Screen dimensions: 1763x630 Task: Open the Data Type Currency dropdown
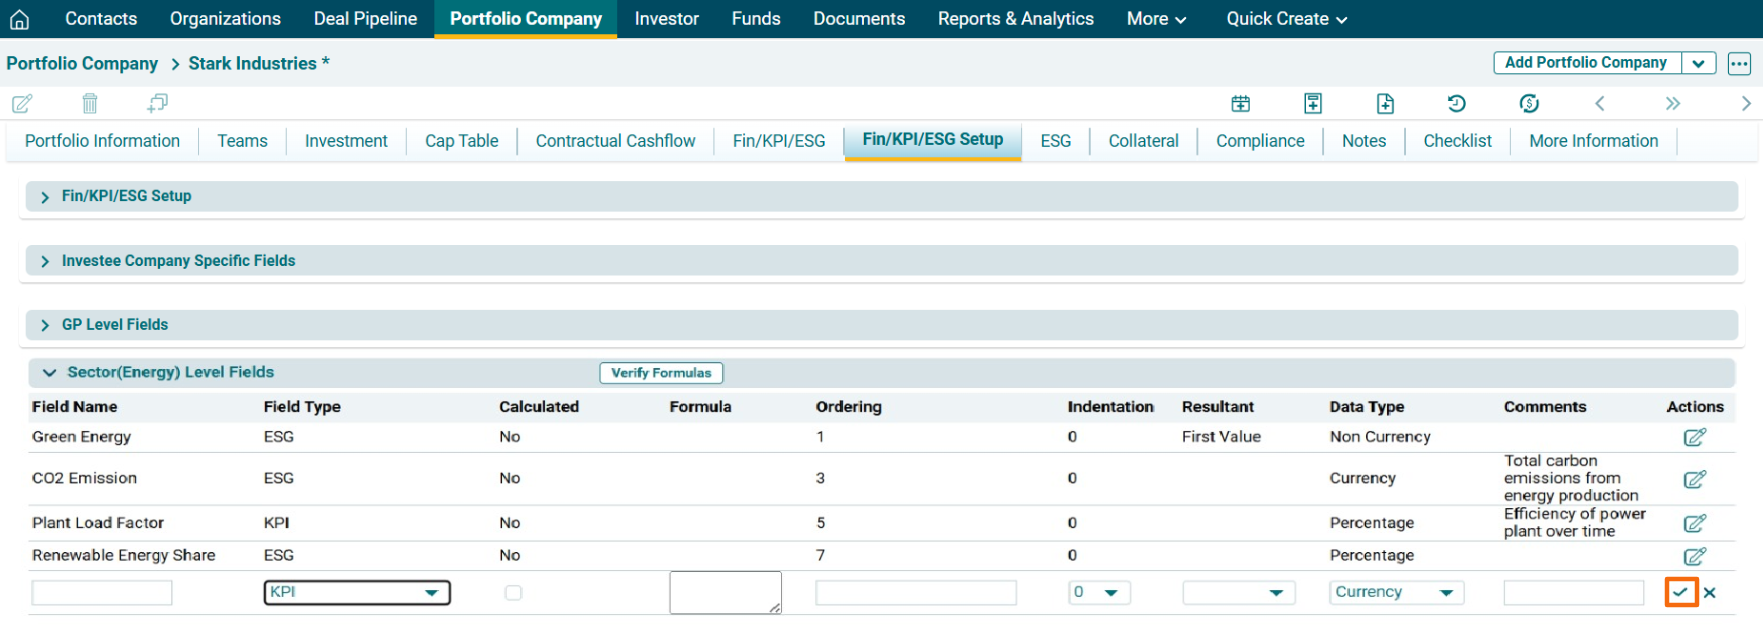click(1396, 592)
